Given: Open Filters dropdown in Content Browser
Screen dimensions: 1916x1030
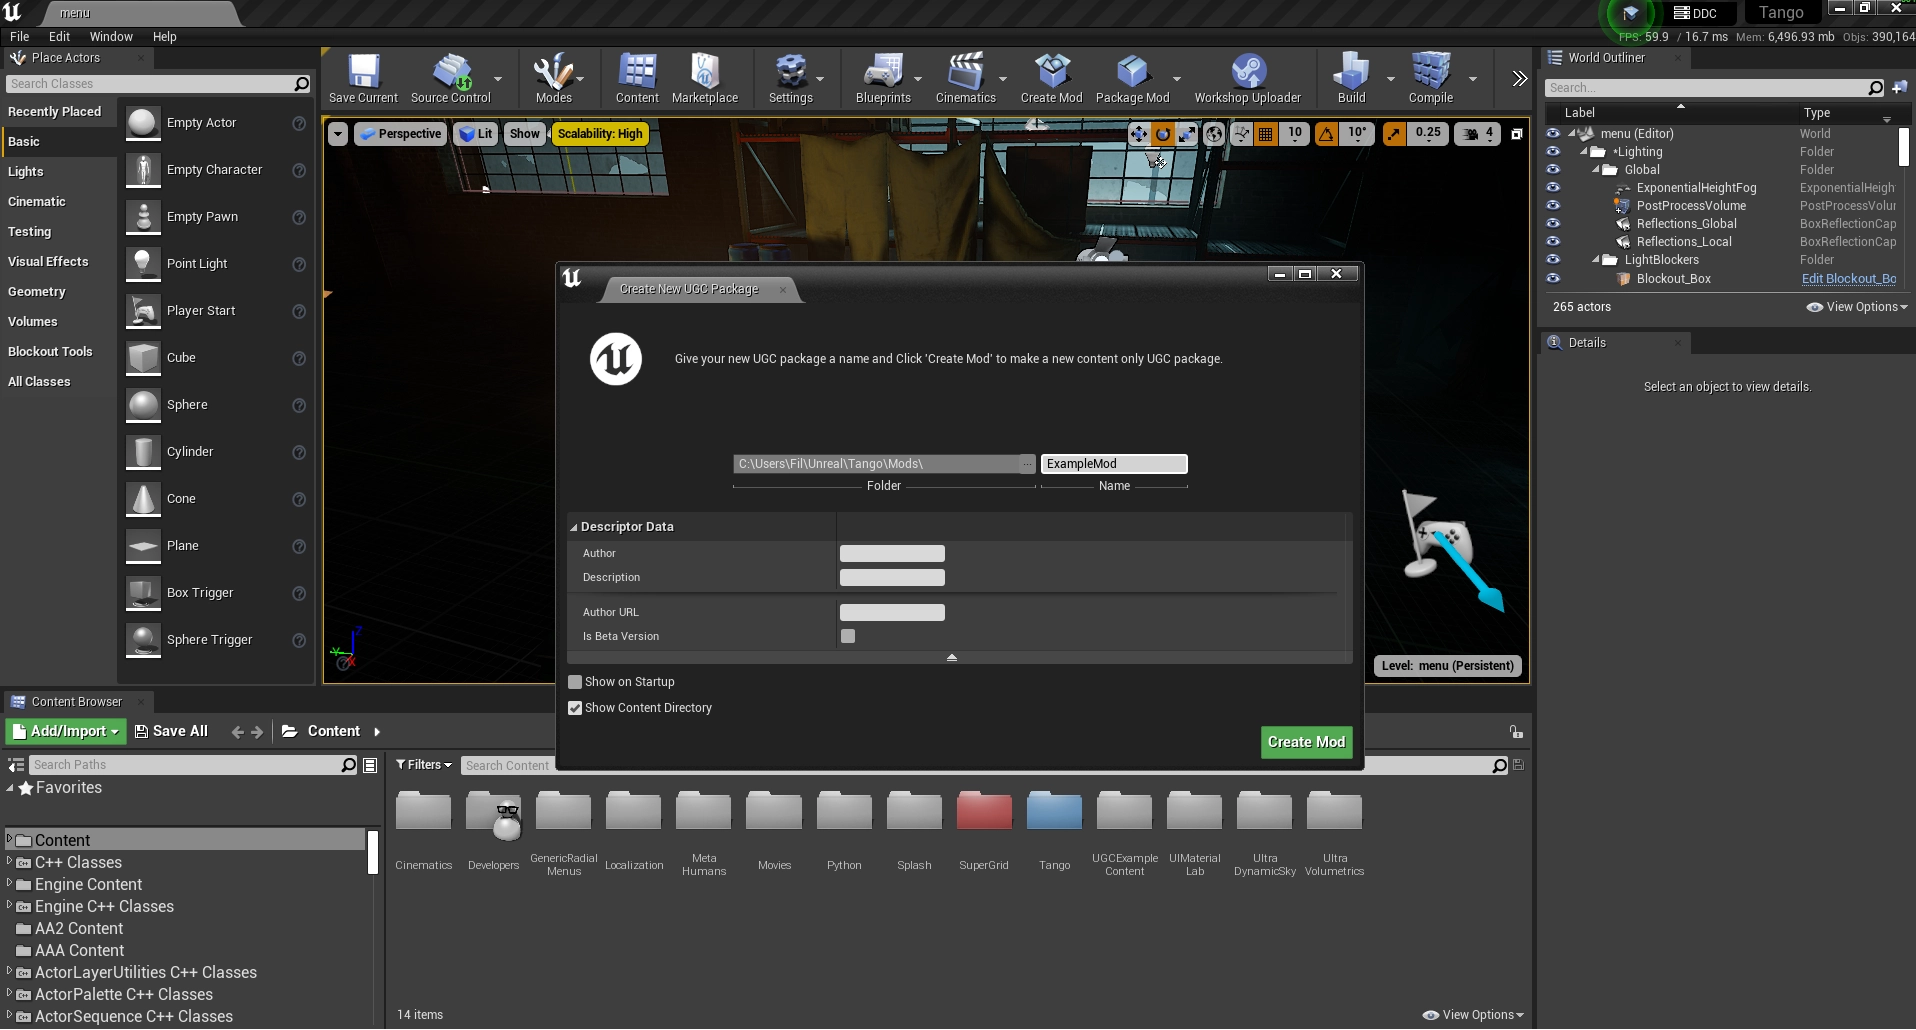Looking at the screenshot, I should [x=423, y=765].
